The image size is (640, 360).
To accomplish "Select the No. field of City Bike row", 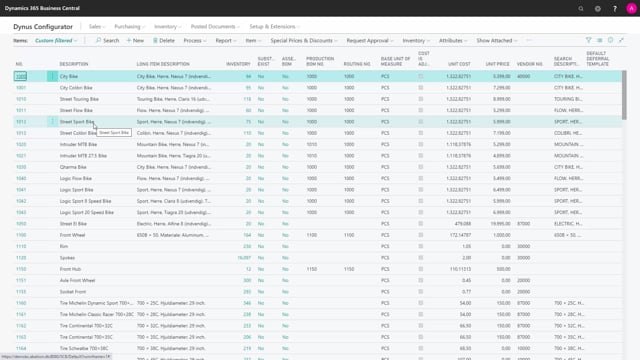I will (20, 76).
